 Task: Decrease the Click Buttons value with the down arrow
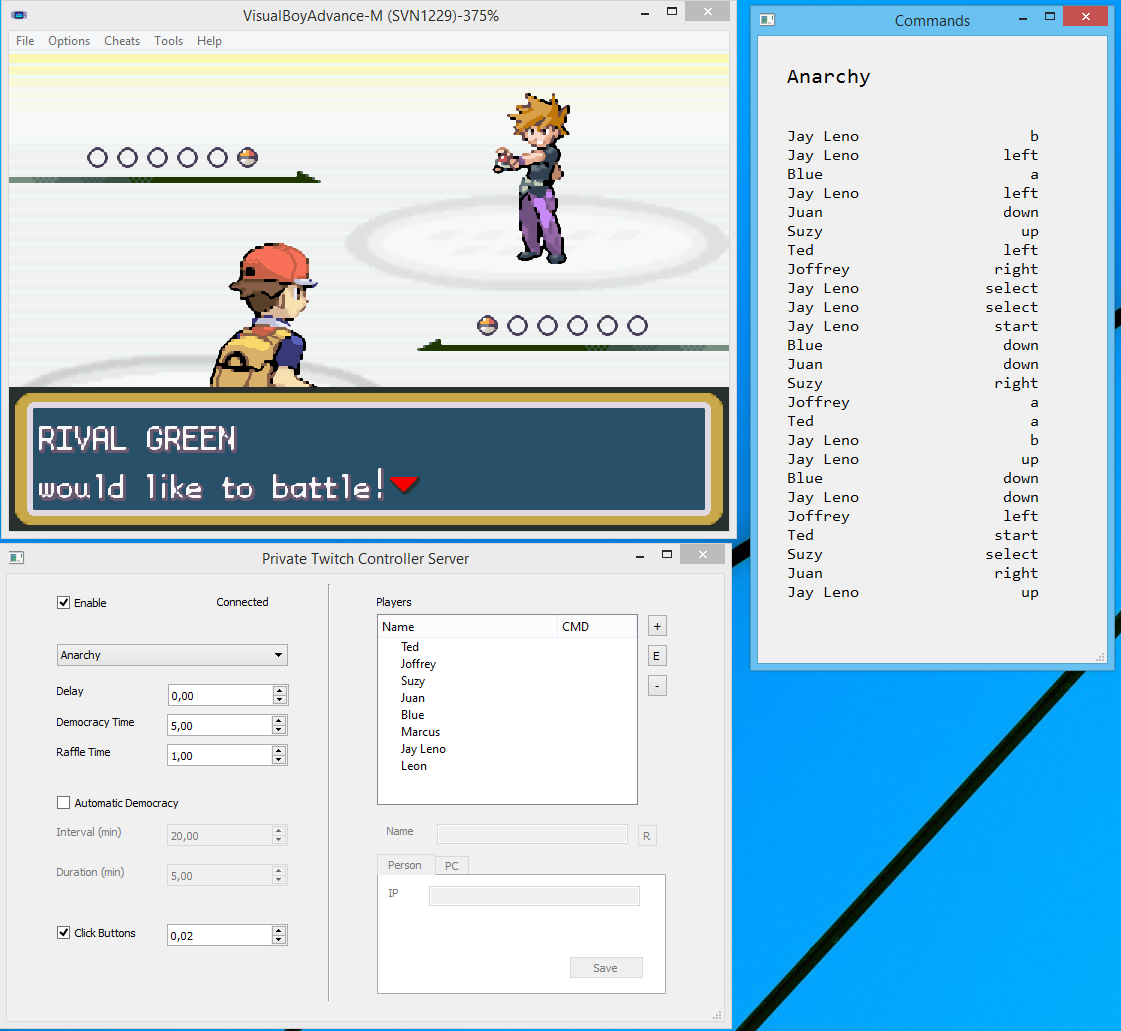coord(280,939)
